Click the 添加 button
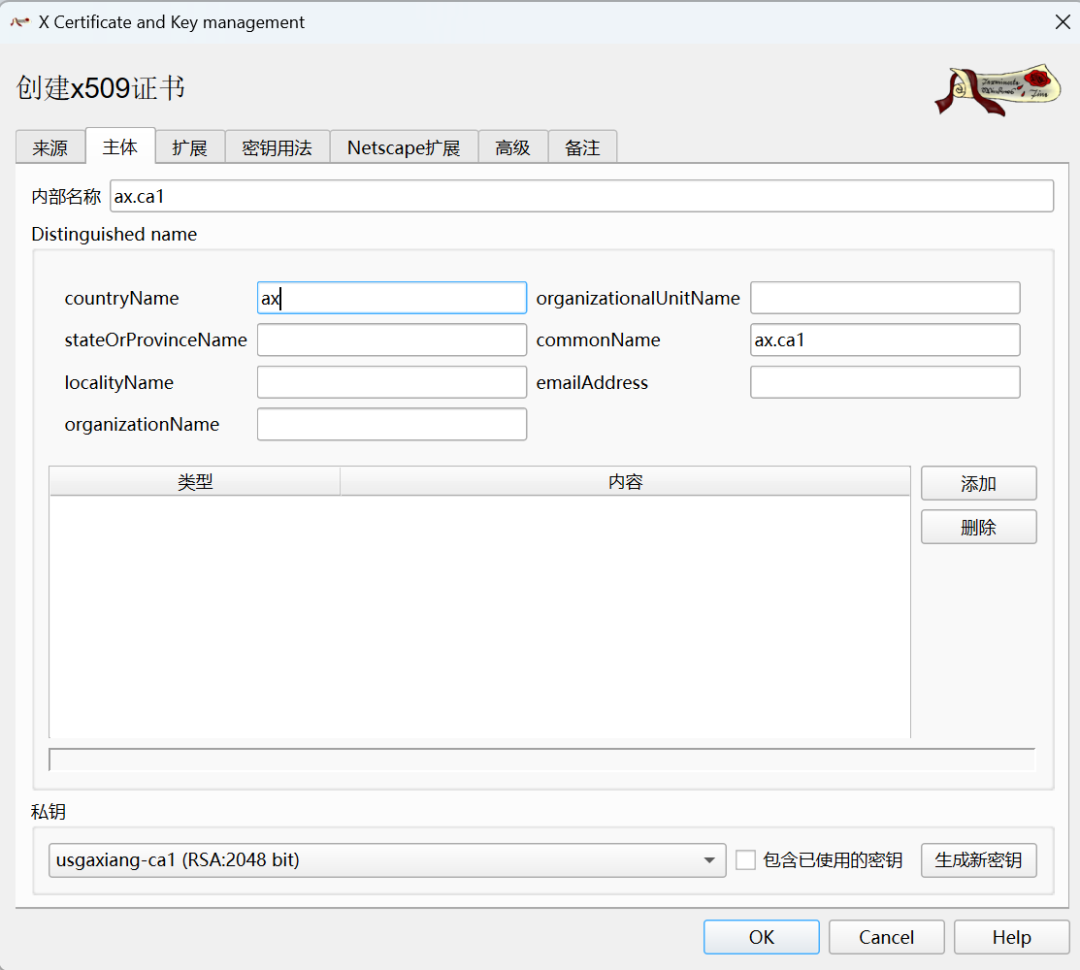 (x=979, y=484)
